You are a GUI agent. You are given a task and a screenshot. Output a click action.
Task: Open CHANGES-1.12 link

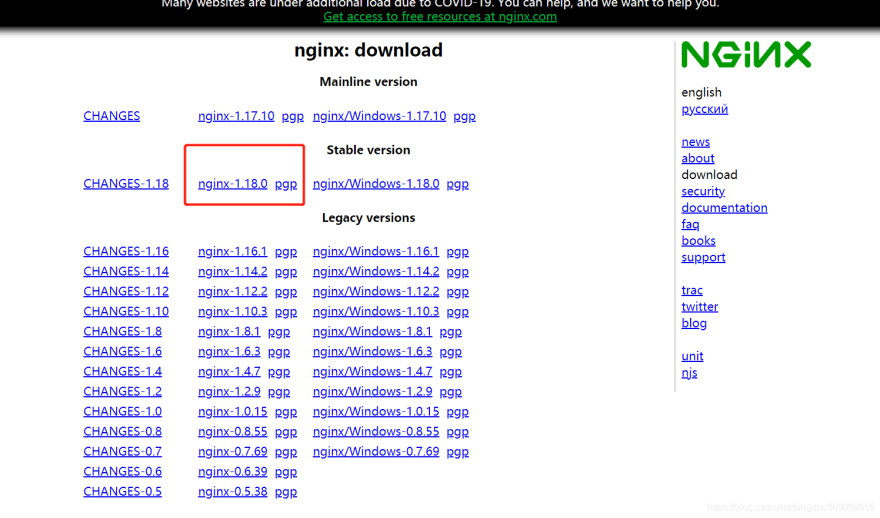tap(126, 291)
